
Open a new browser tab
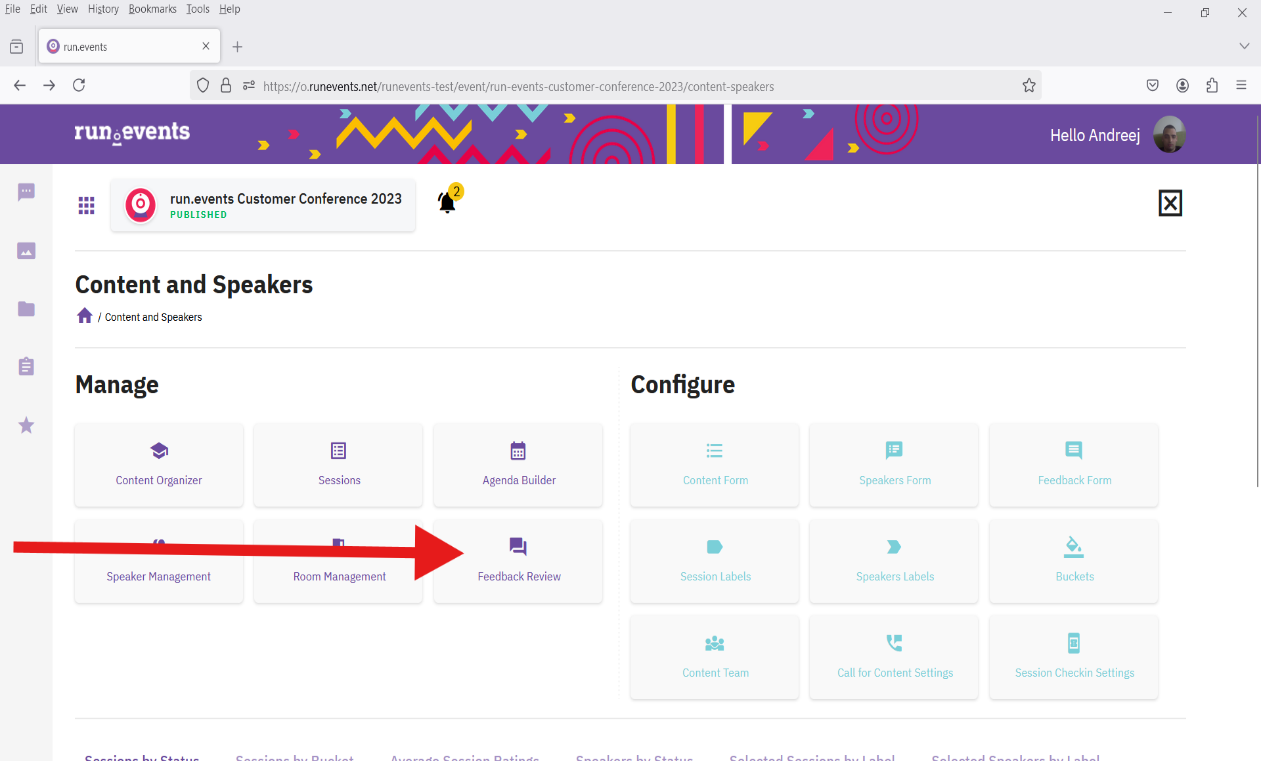(x=237, y=46)
